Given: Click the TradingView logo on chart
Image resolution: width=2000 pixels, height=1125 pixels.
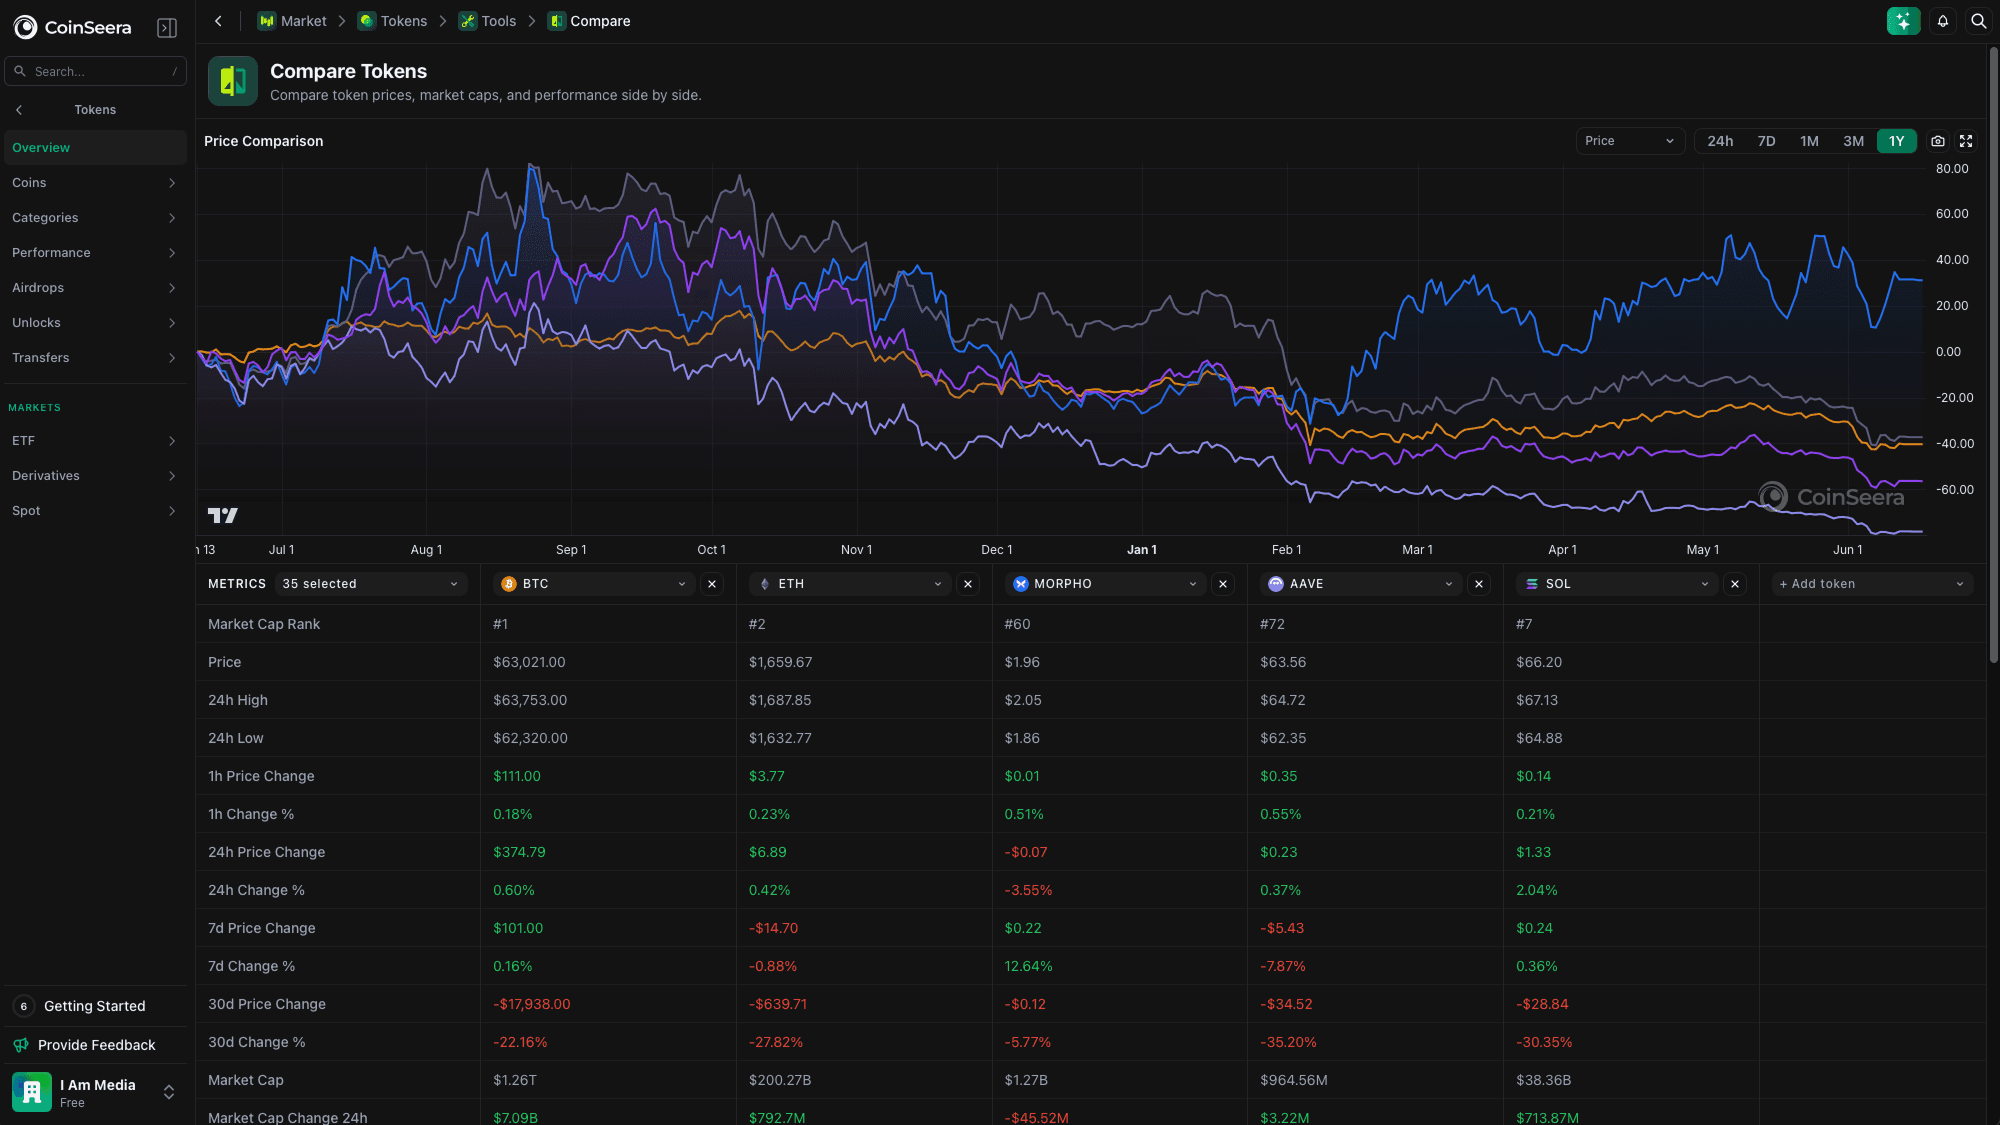Looking at the screenshot, I should (222, 515).
